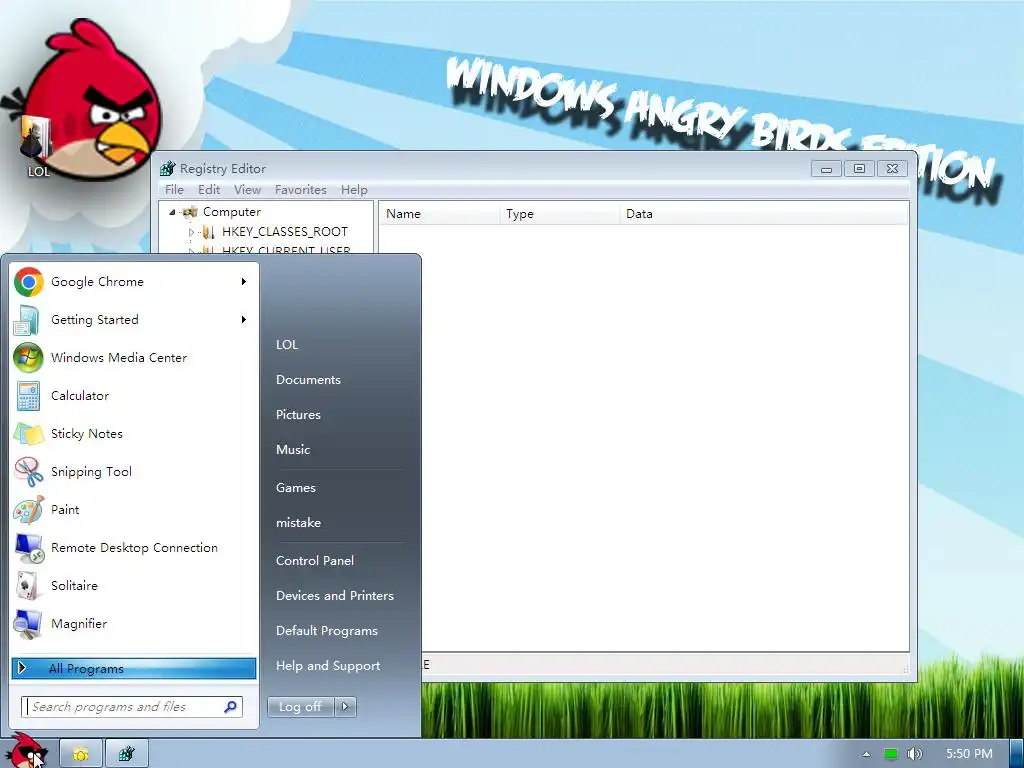This screenshot has width=1024, height=768.
Task: Select HKEY_CLASSES_ROOT tree label
Action: tap(285, 232)
